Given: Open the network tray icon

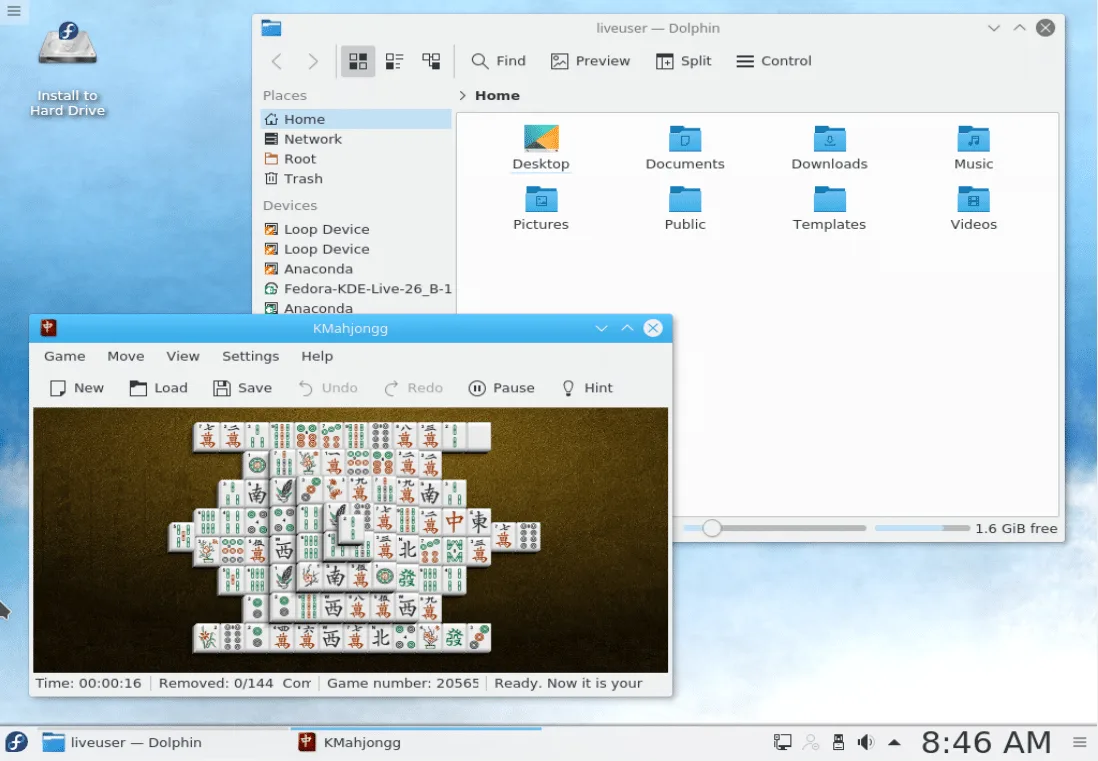Looking at the screenshot, I should tap(782, 742).
